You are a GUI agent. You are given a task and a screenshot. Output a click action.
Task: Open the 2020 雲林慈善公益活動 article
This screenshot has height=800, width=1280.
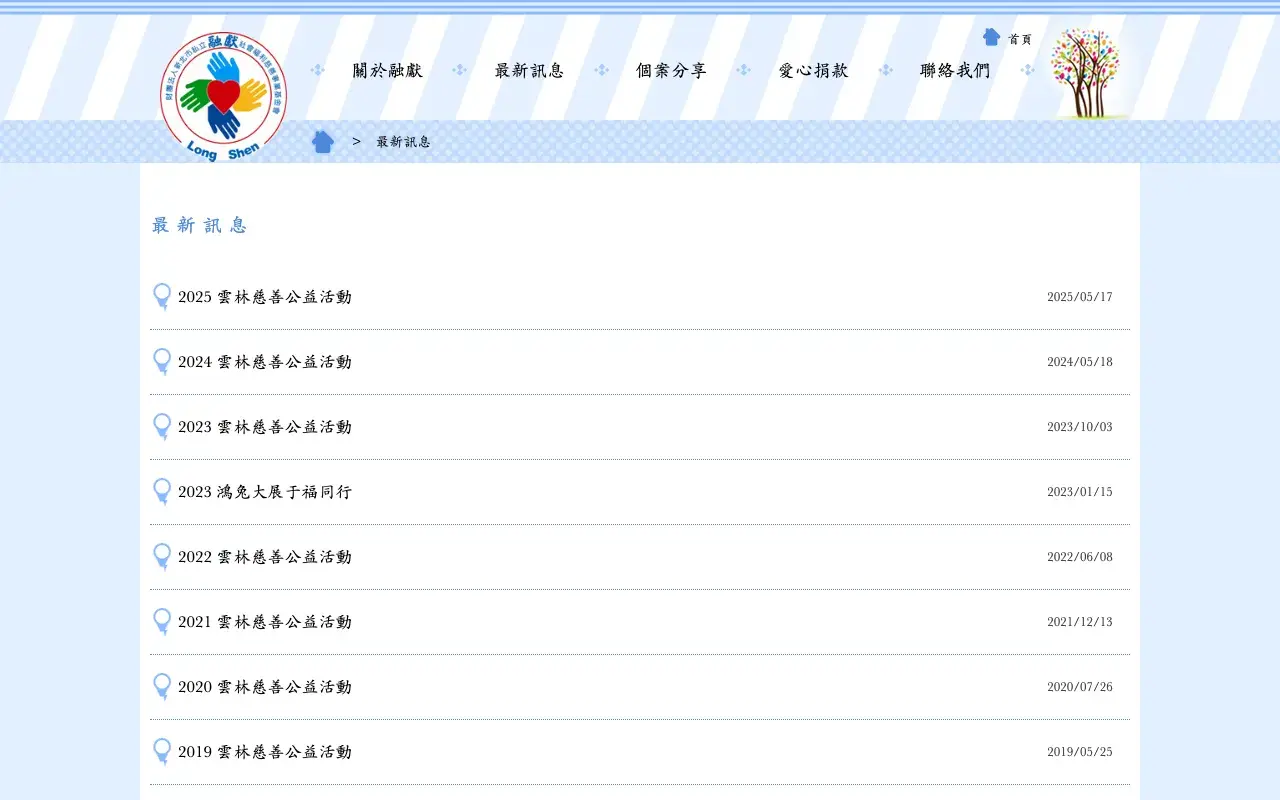click(265, 687)
